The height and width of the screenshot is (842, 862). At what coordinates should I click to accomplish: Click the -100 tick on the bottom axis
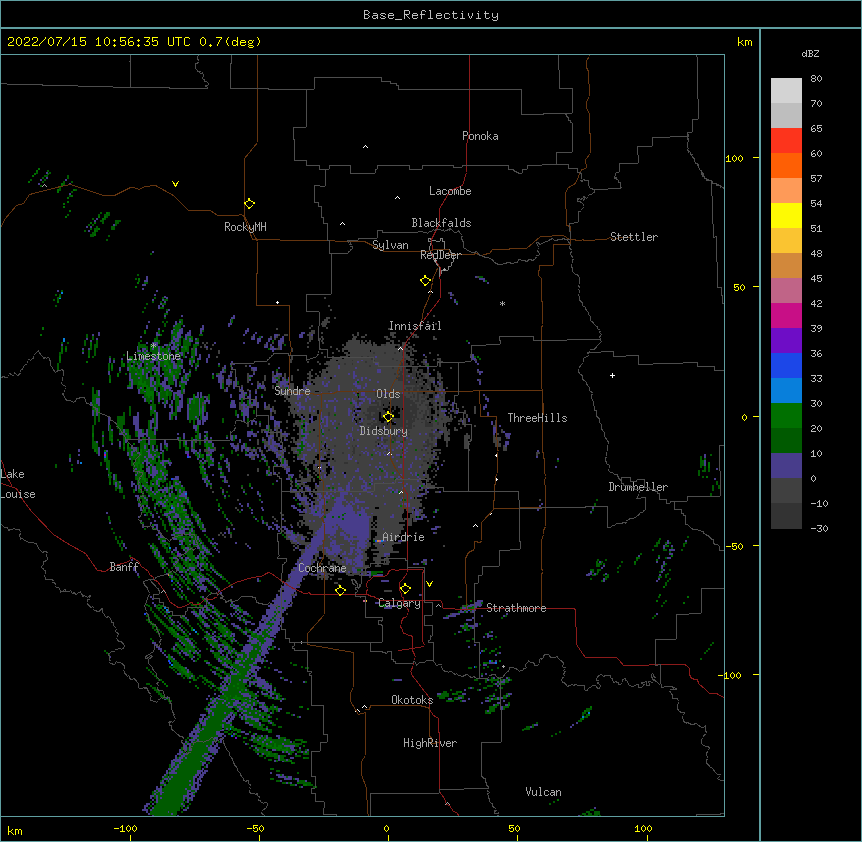tap(125, 828)
